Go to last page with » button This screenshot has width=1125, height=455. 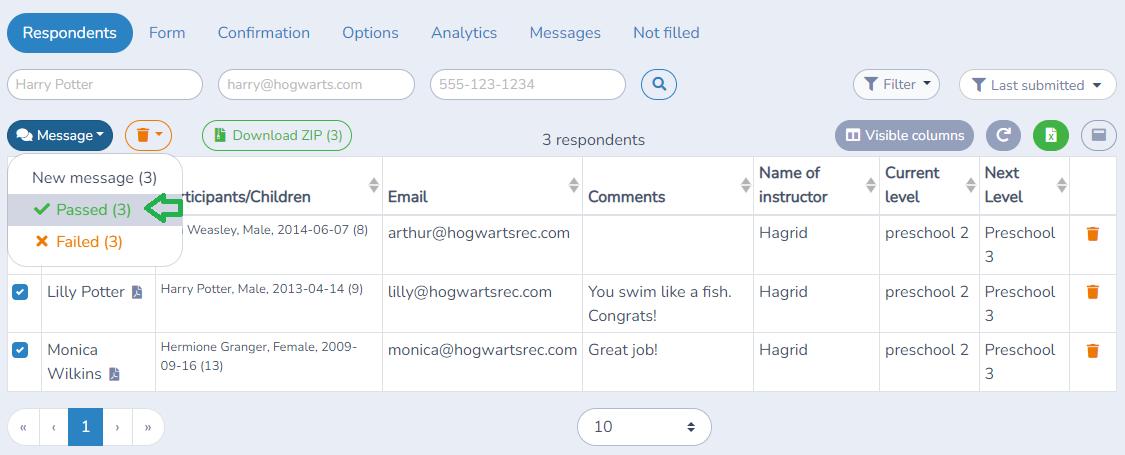148,427
